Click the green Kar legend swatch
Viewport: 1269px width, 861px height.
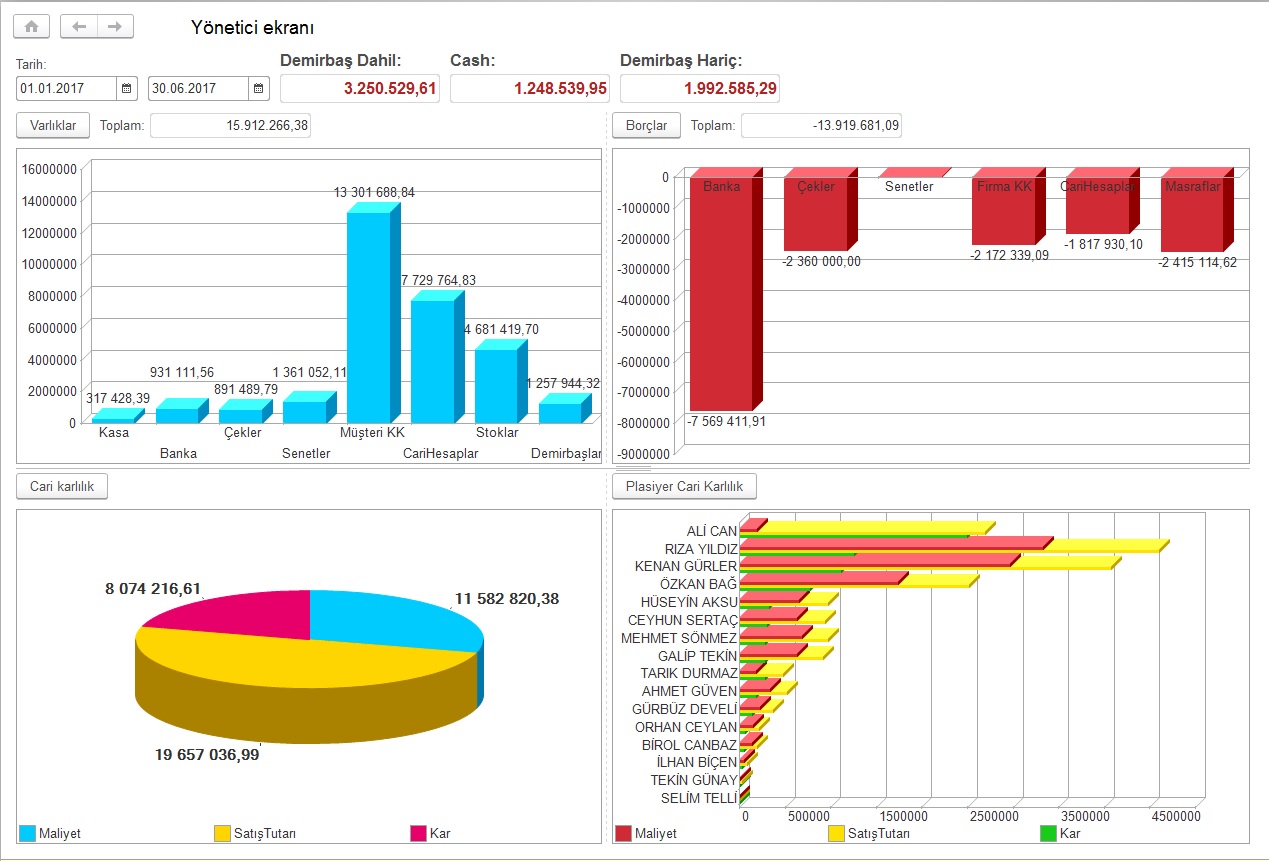1048,833
